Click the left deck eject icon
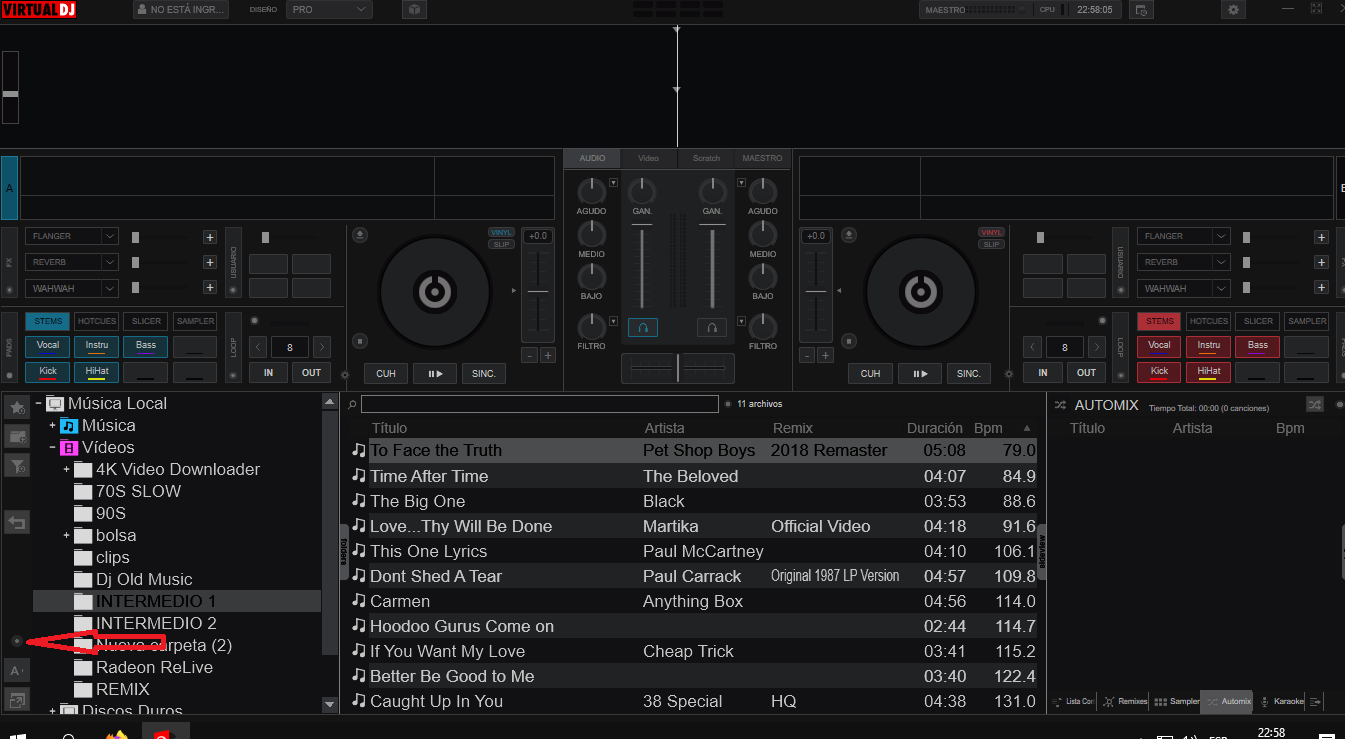The width and height of the screenshot is (1345, 739). click(360, 235)
